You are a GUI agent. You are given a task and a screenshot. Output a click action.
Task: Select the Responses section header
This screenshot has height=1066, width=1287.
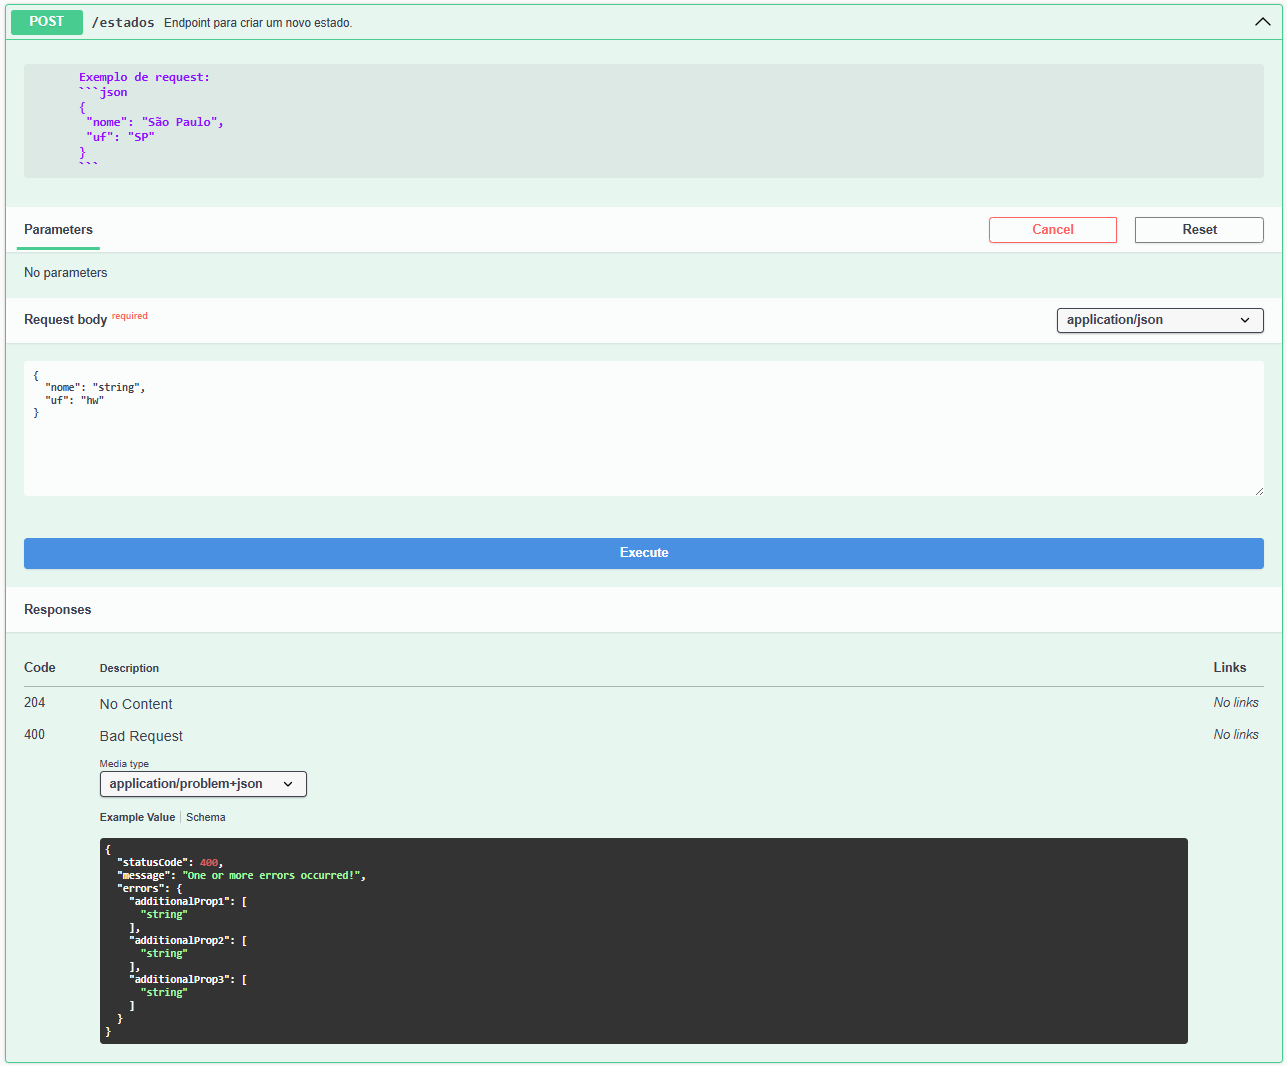(x=57, y=609)
